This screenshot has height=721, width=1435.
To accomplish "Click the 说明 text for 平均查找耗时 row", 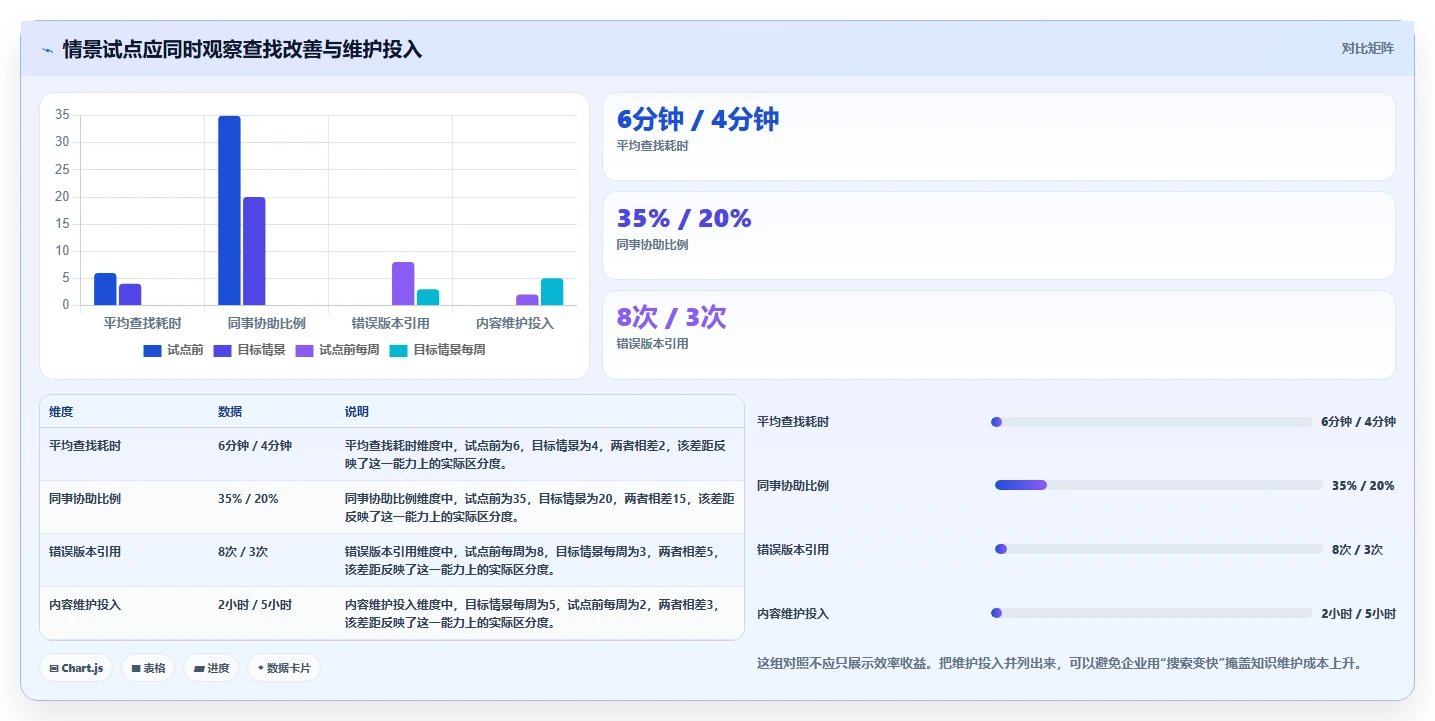I will click(535, 455).
